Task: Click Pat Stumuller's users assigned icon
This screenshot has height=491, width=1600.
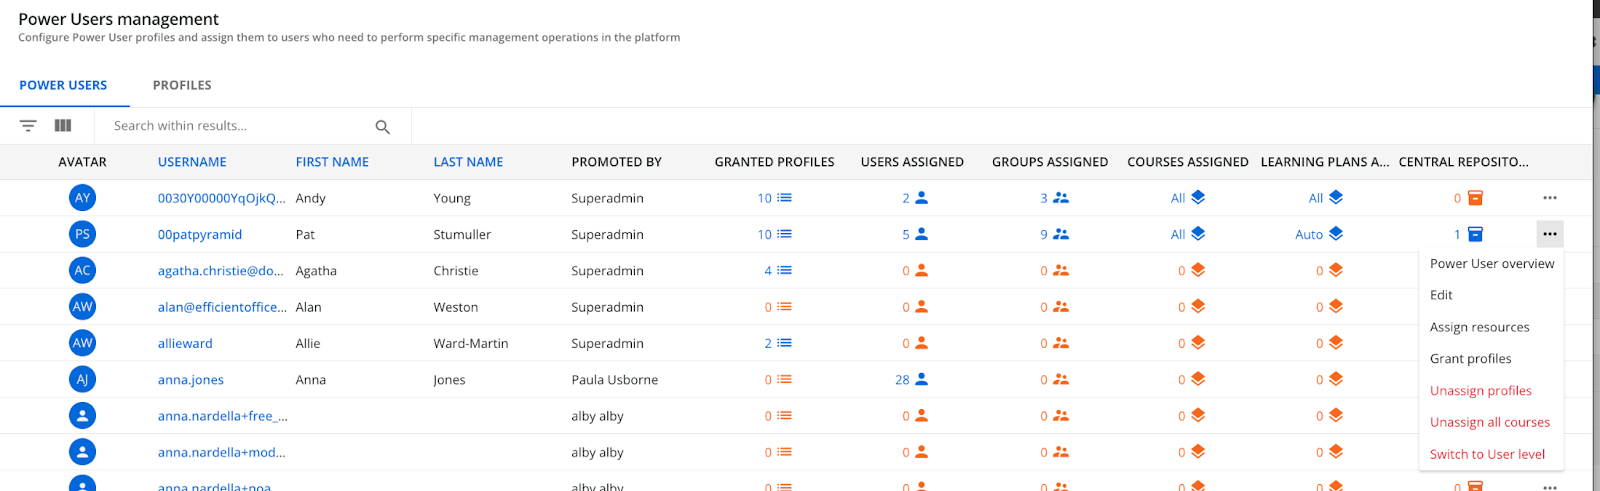Action: (x=922, y=234)
